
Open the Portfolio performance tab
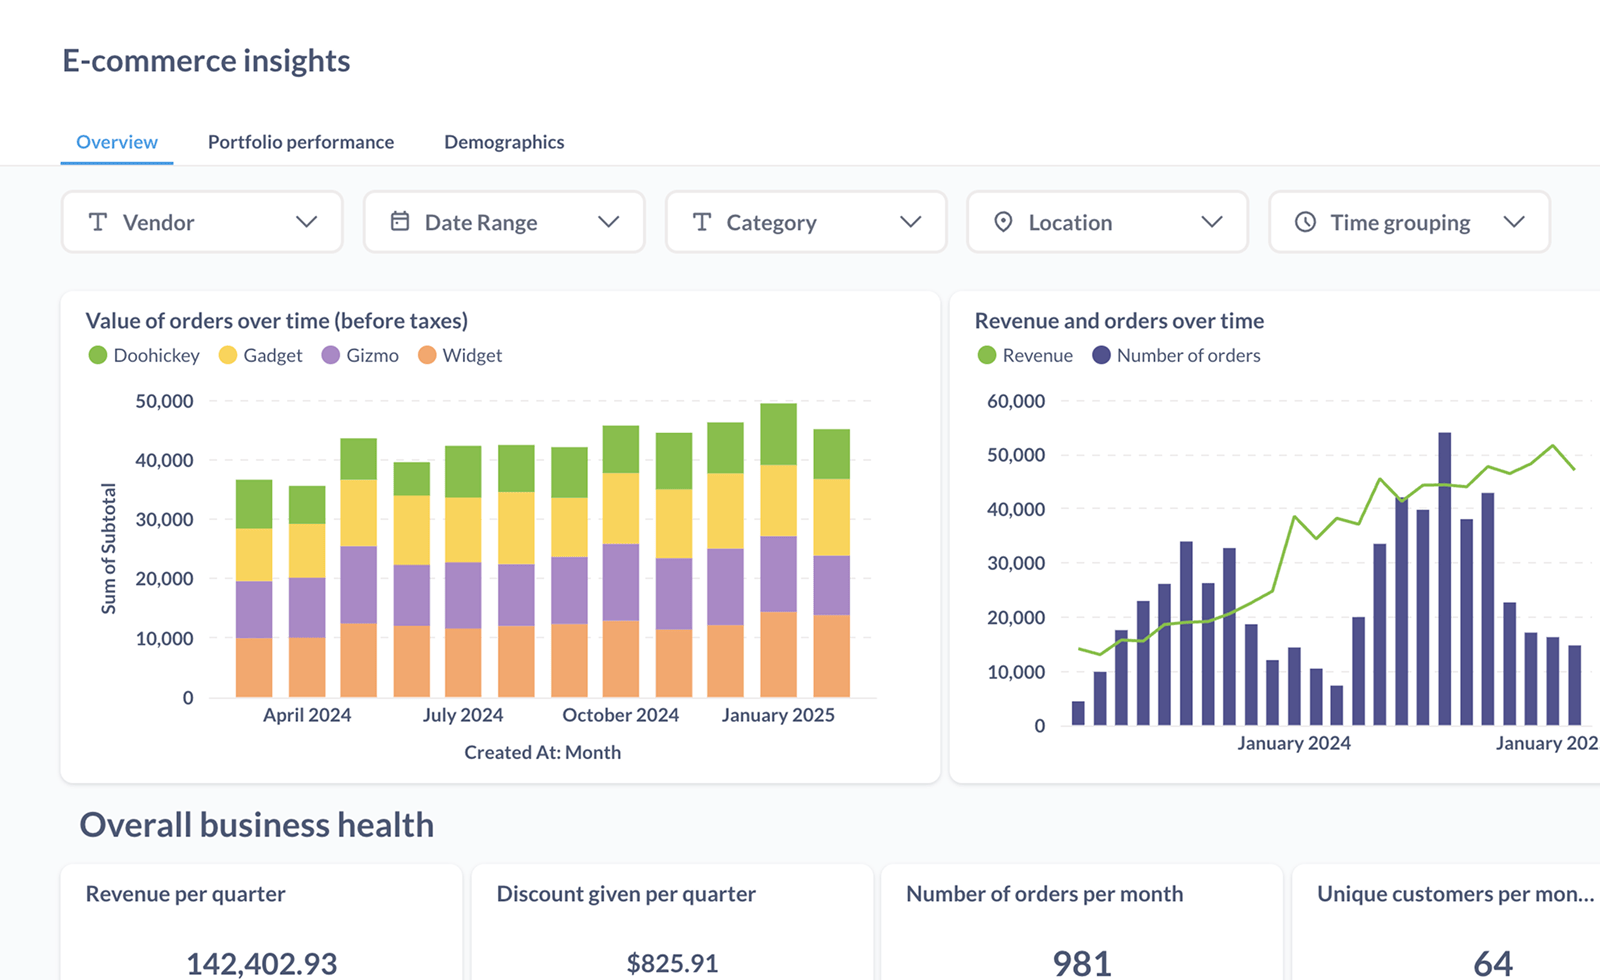tap(301, 142)
